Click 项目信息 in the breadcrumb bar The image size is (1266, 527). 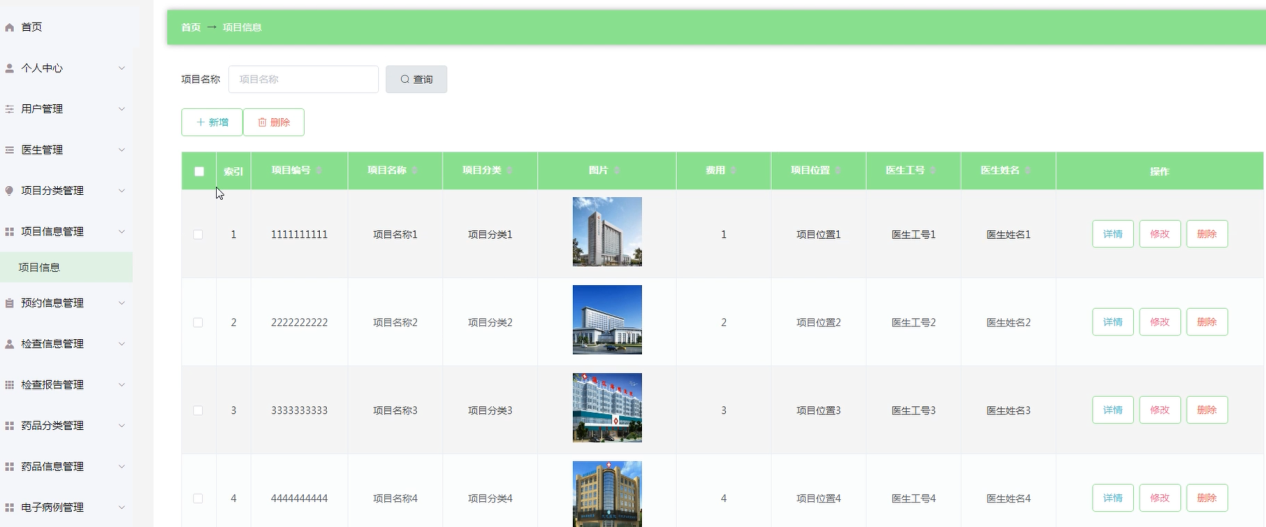pos(242,27)
